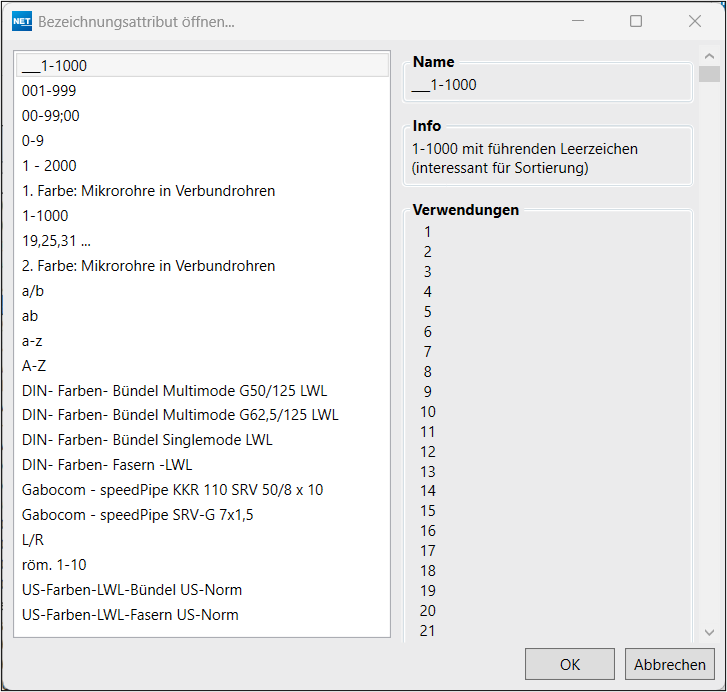This screenshot has height=692, width=727.
Task: Click the NET application icon in title bar
Action: click(x=22, y=21)
